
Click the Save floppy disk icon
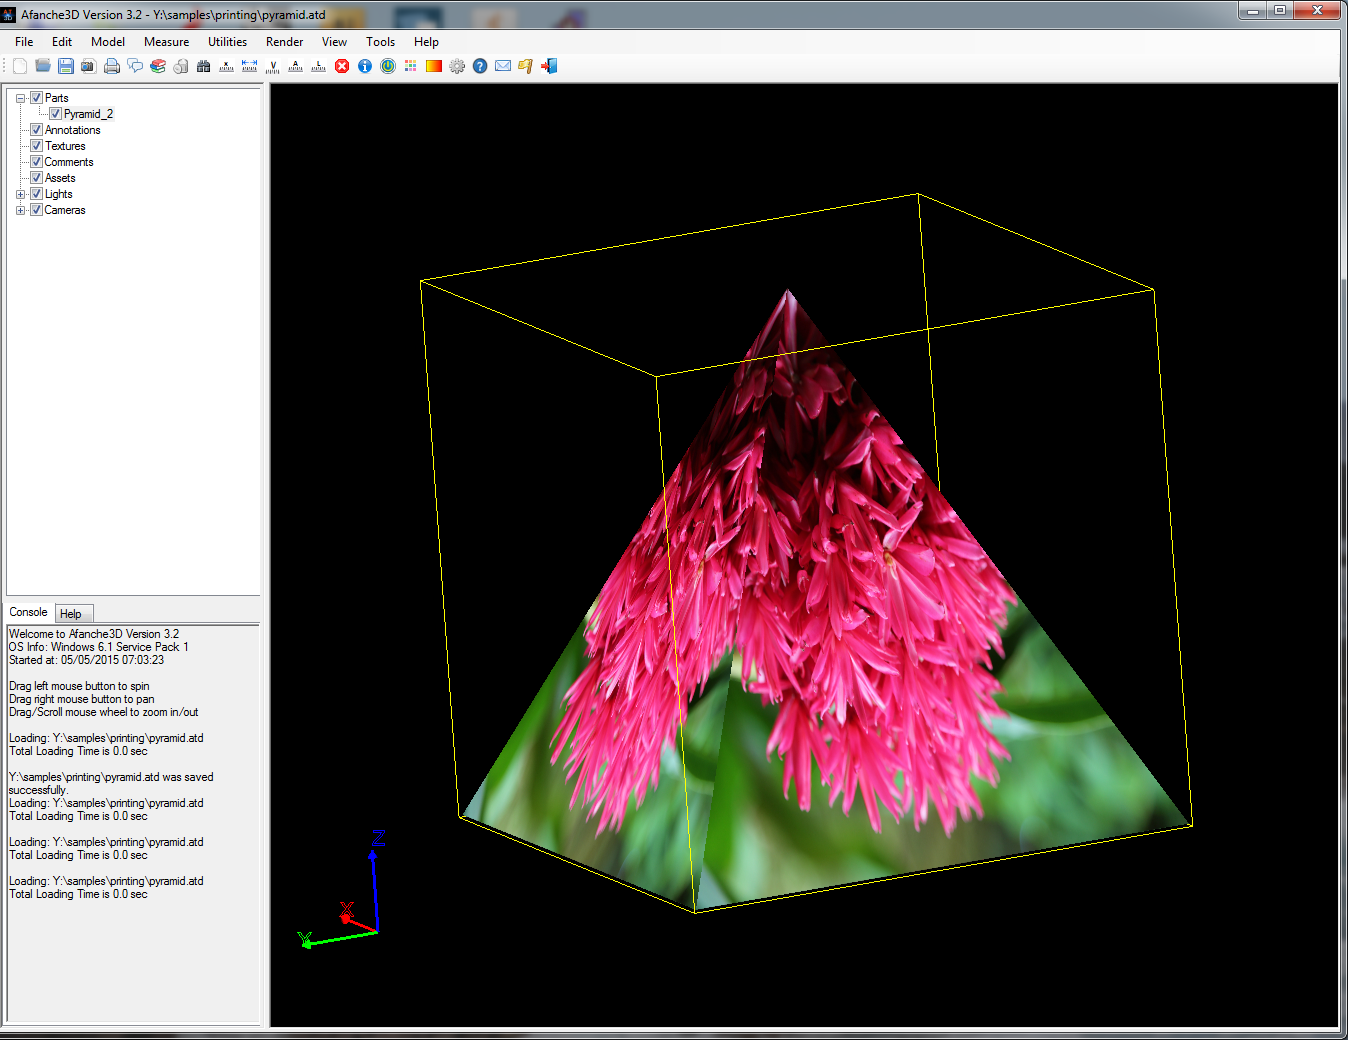click(66, 66)
